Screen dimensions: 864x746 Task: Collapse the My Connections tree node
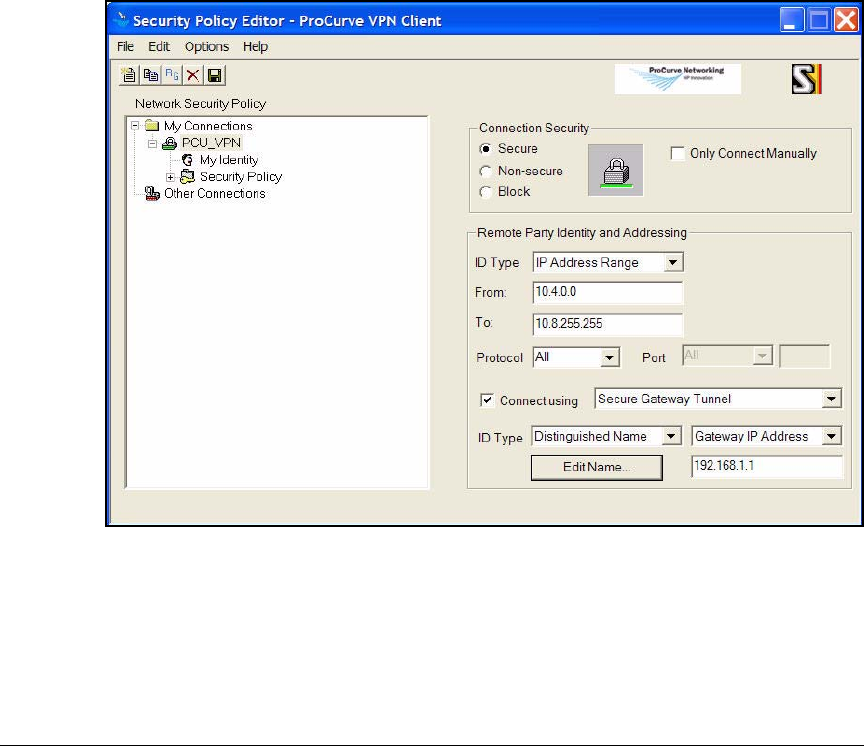(135, 126)
